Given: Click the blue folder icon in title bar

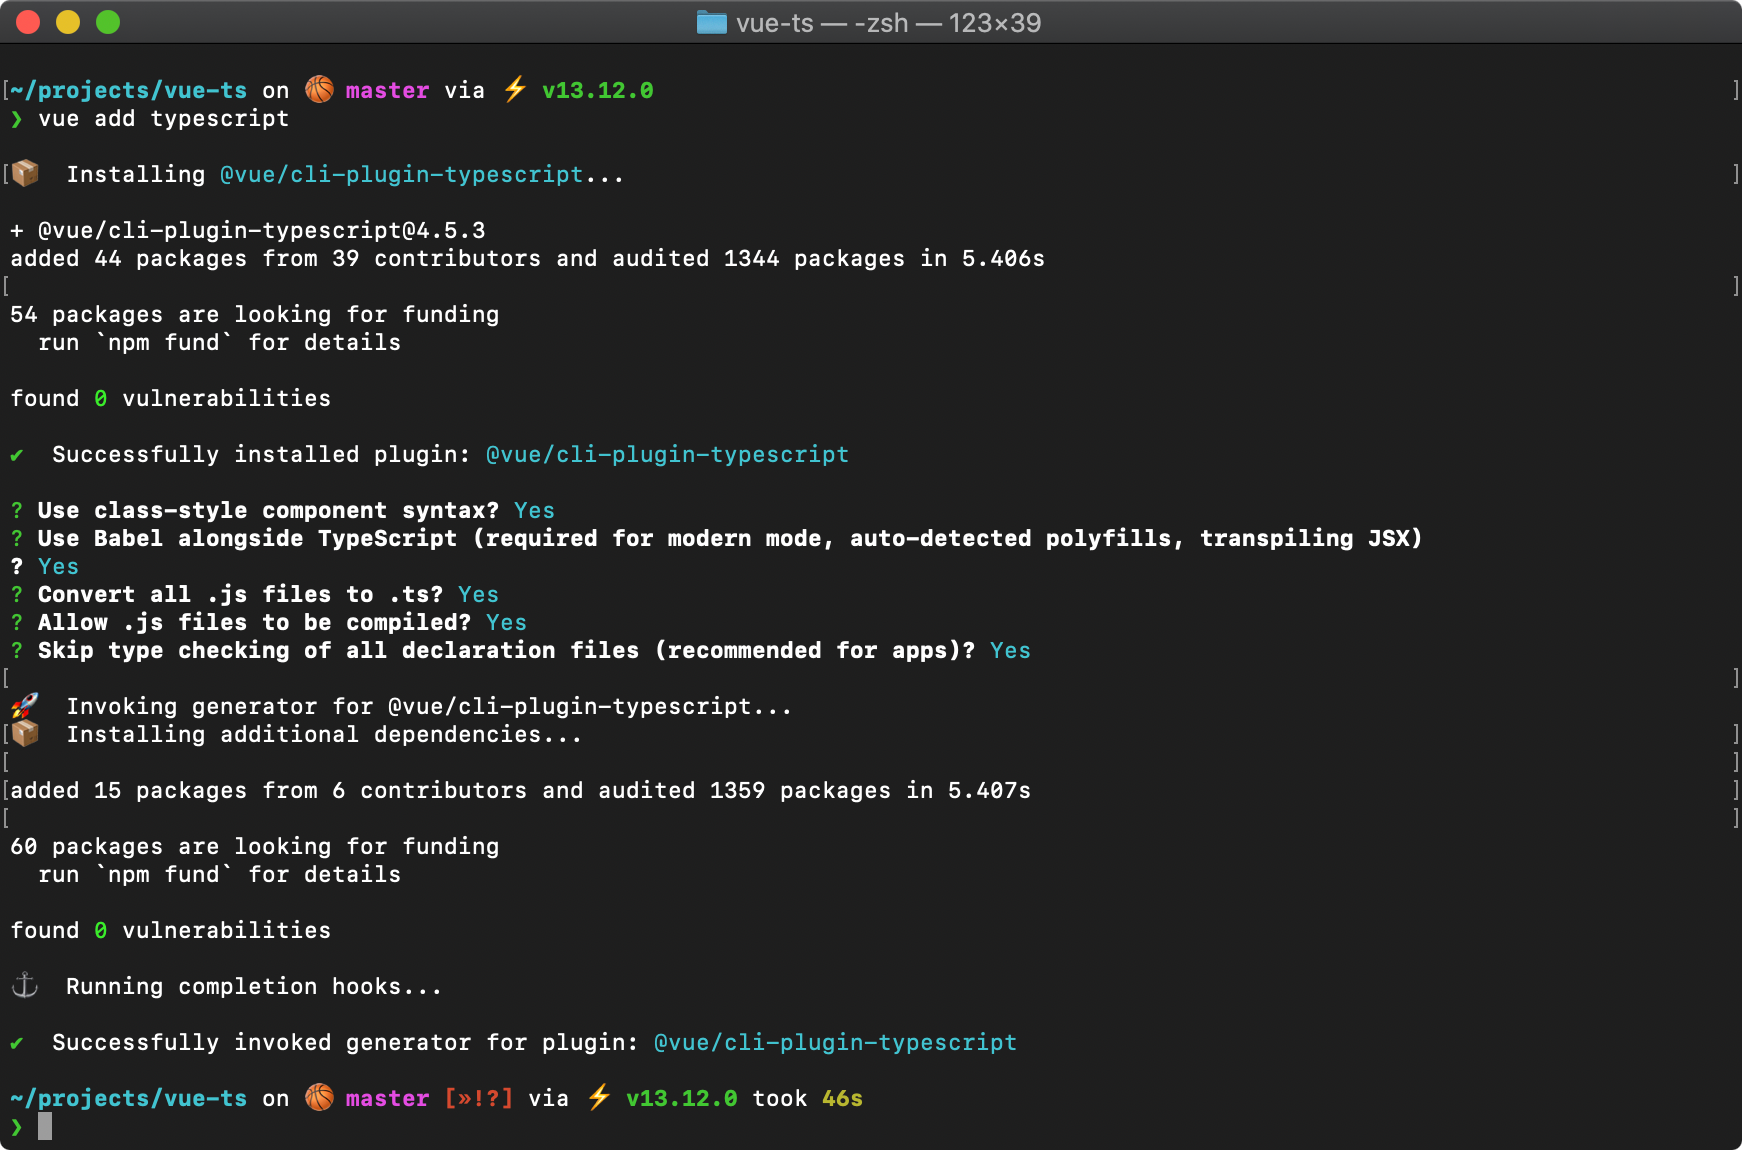Looking at the screenshot, I should coord(711,22).
